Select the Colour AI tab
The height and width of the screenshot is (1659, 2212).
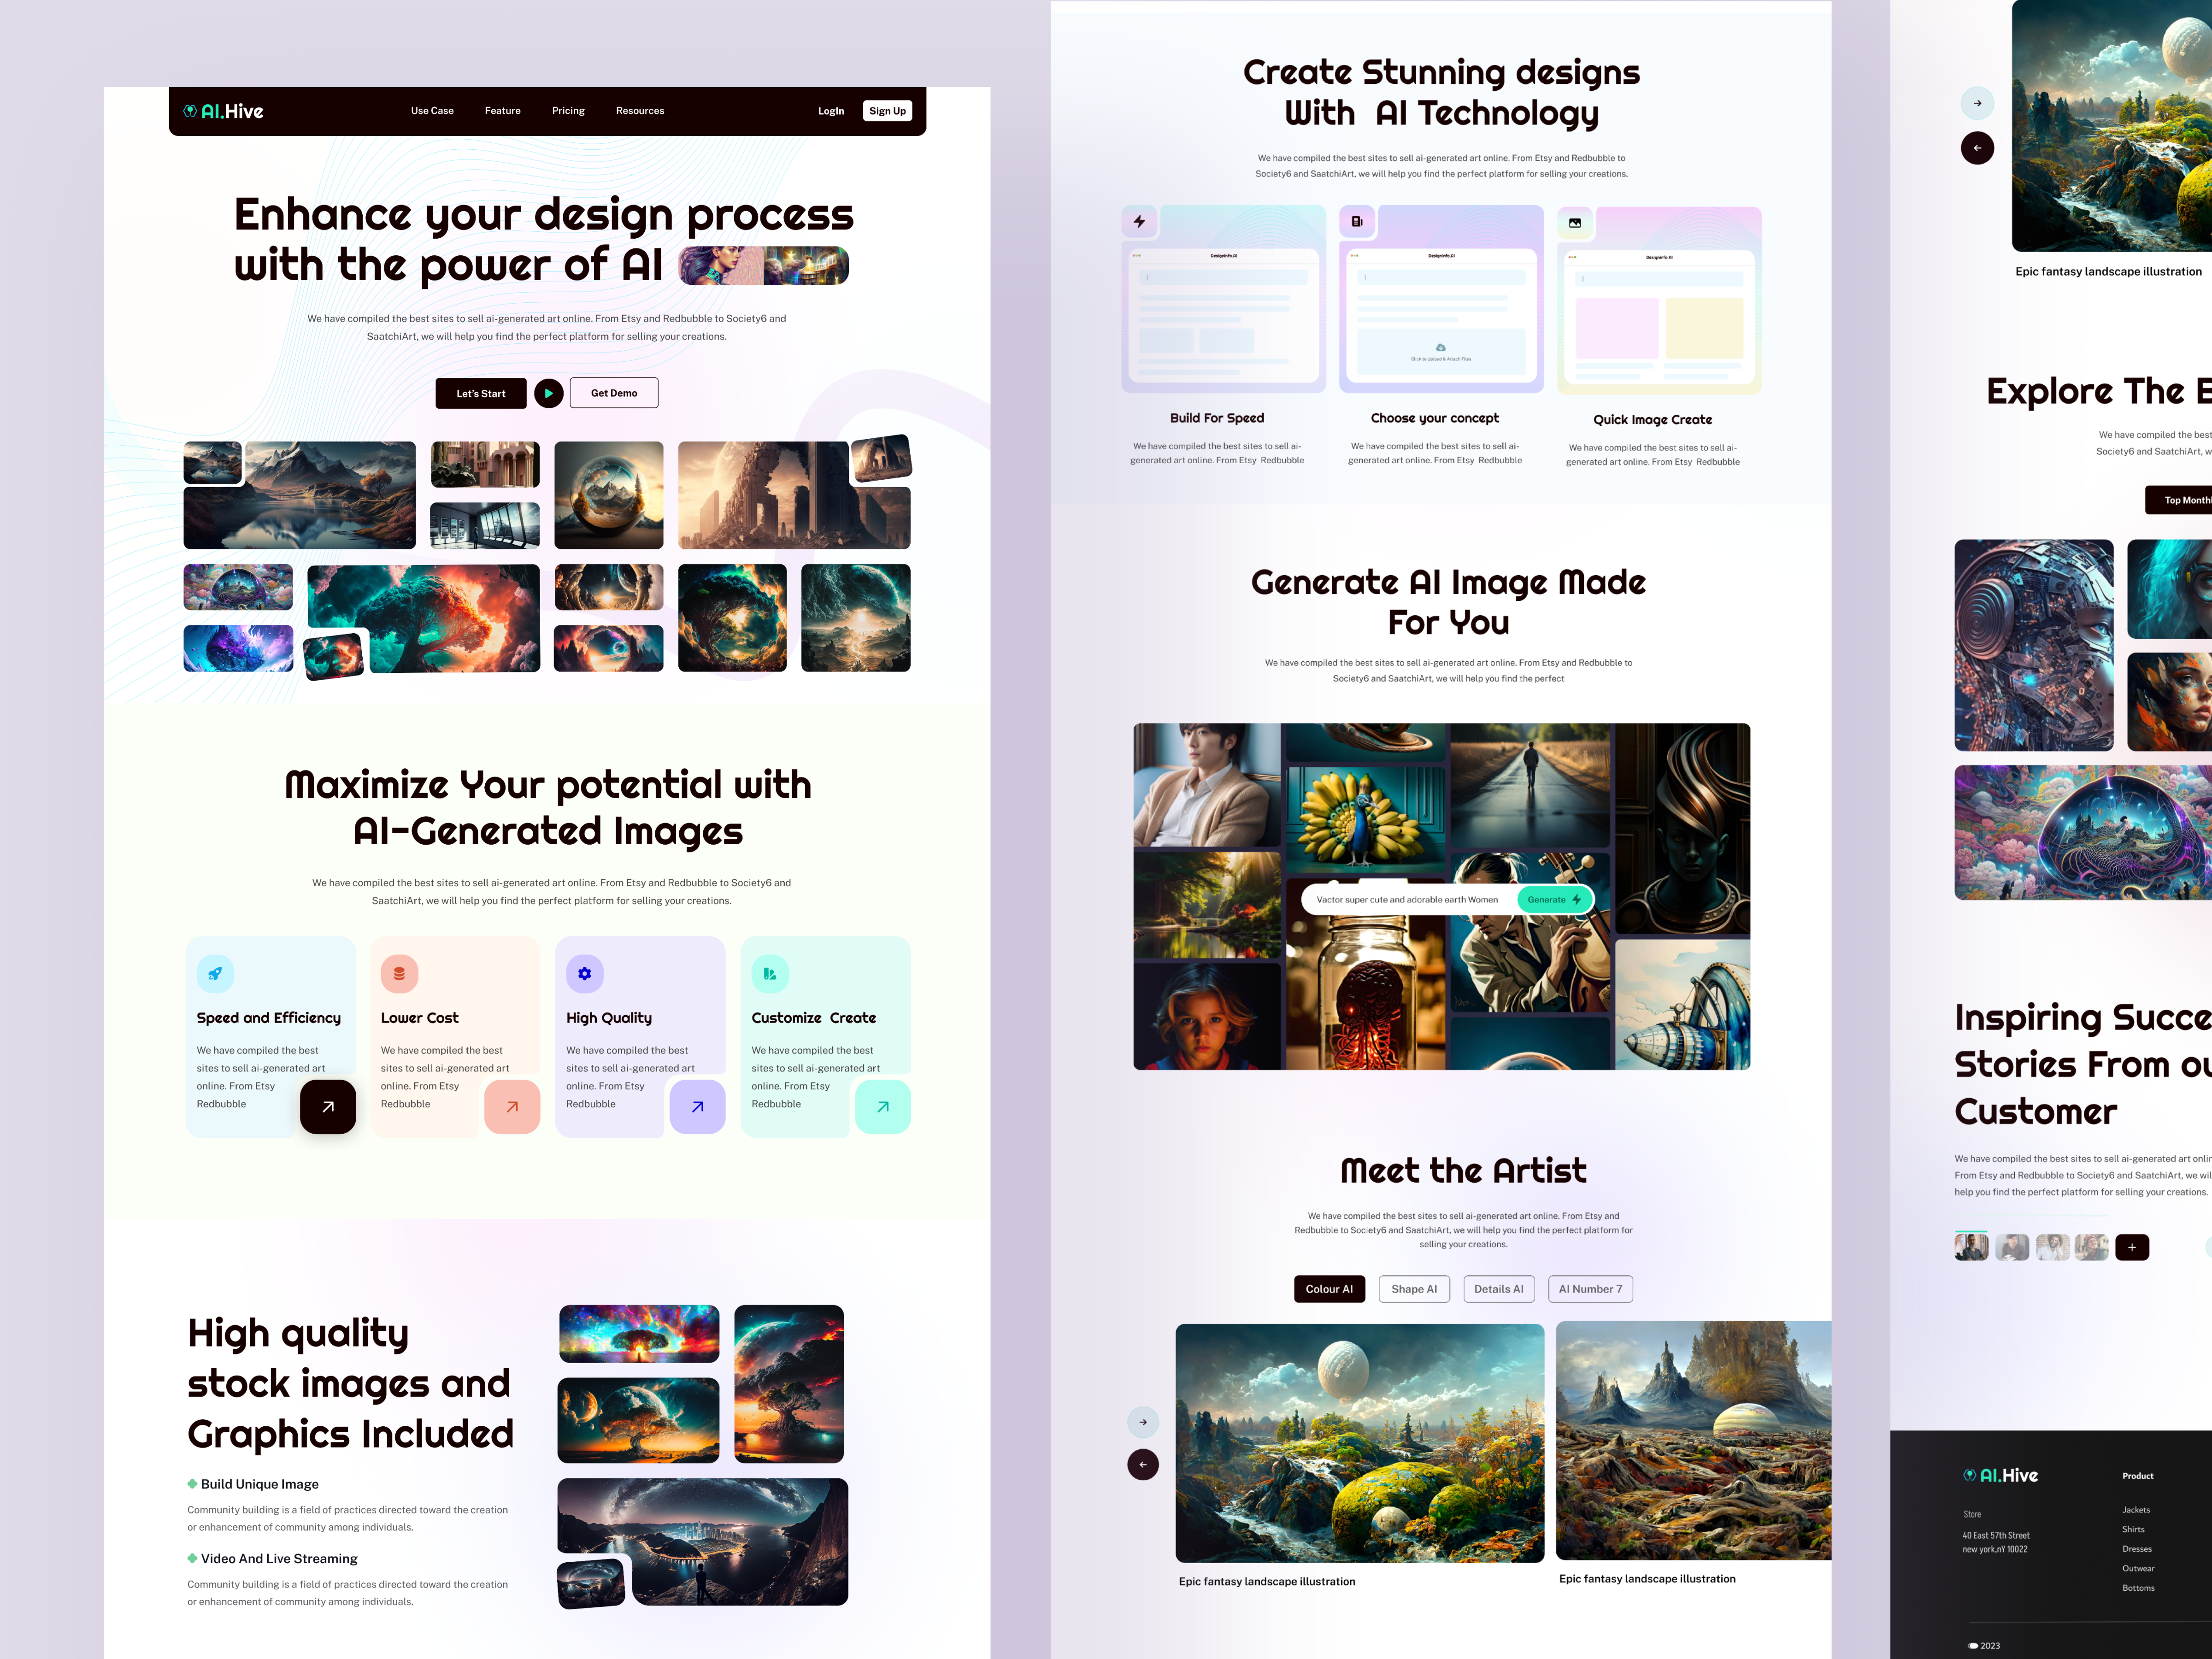(x=1329, y=1289)
